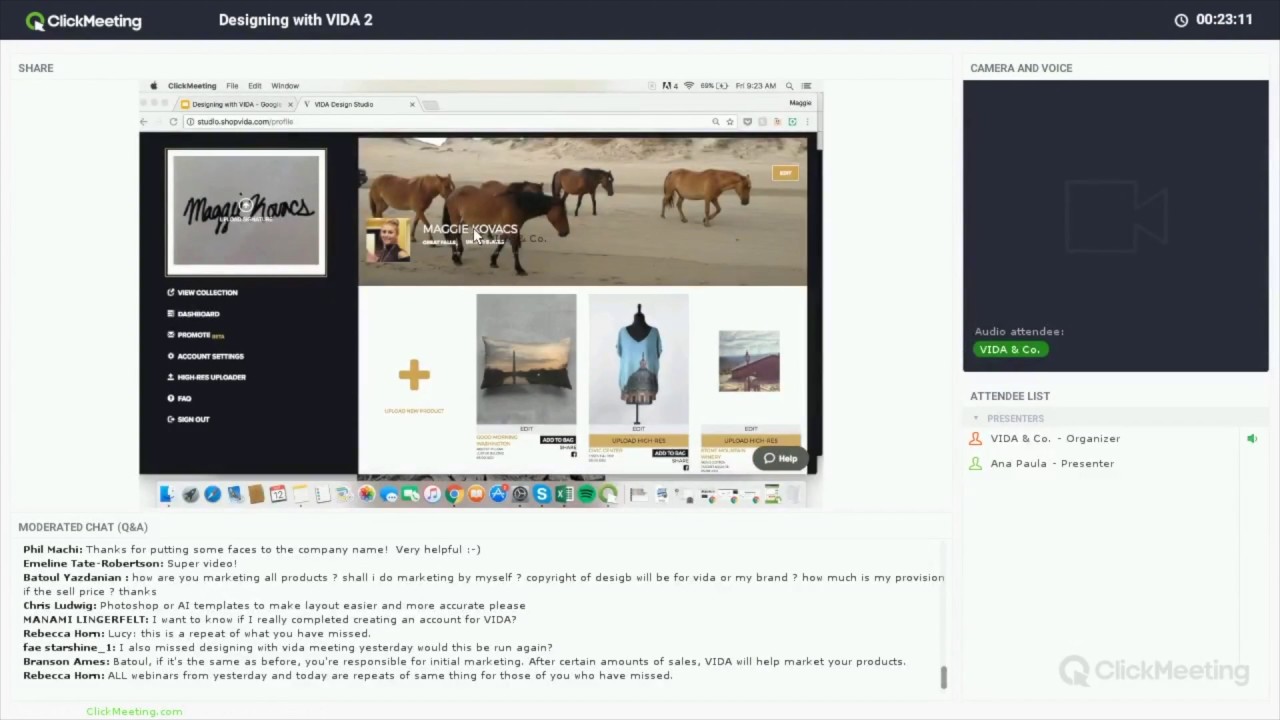Click the Skype icon in the shared dock
This screenshot has width=1280, height=720.
click(x=542, y=494)
